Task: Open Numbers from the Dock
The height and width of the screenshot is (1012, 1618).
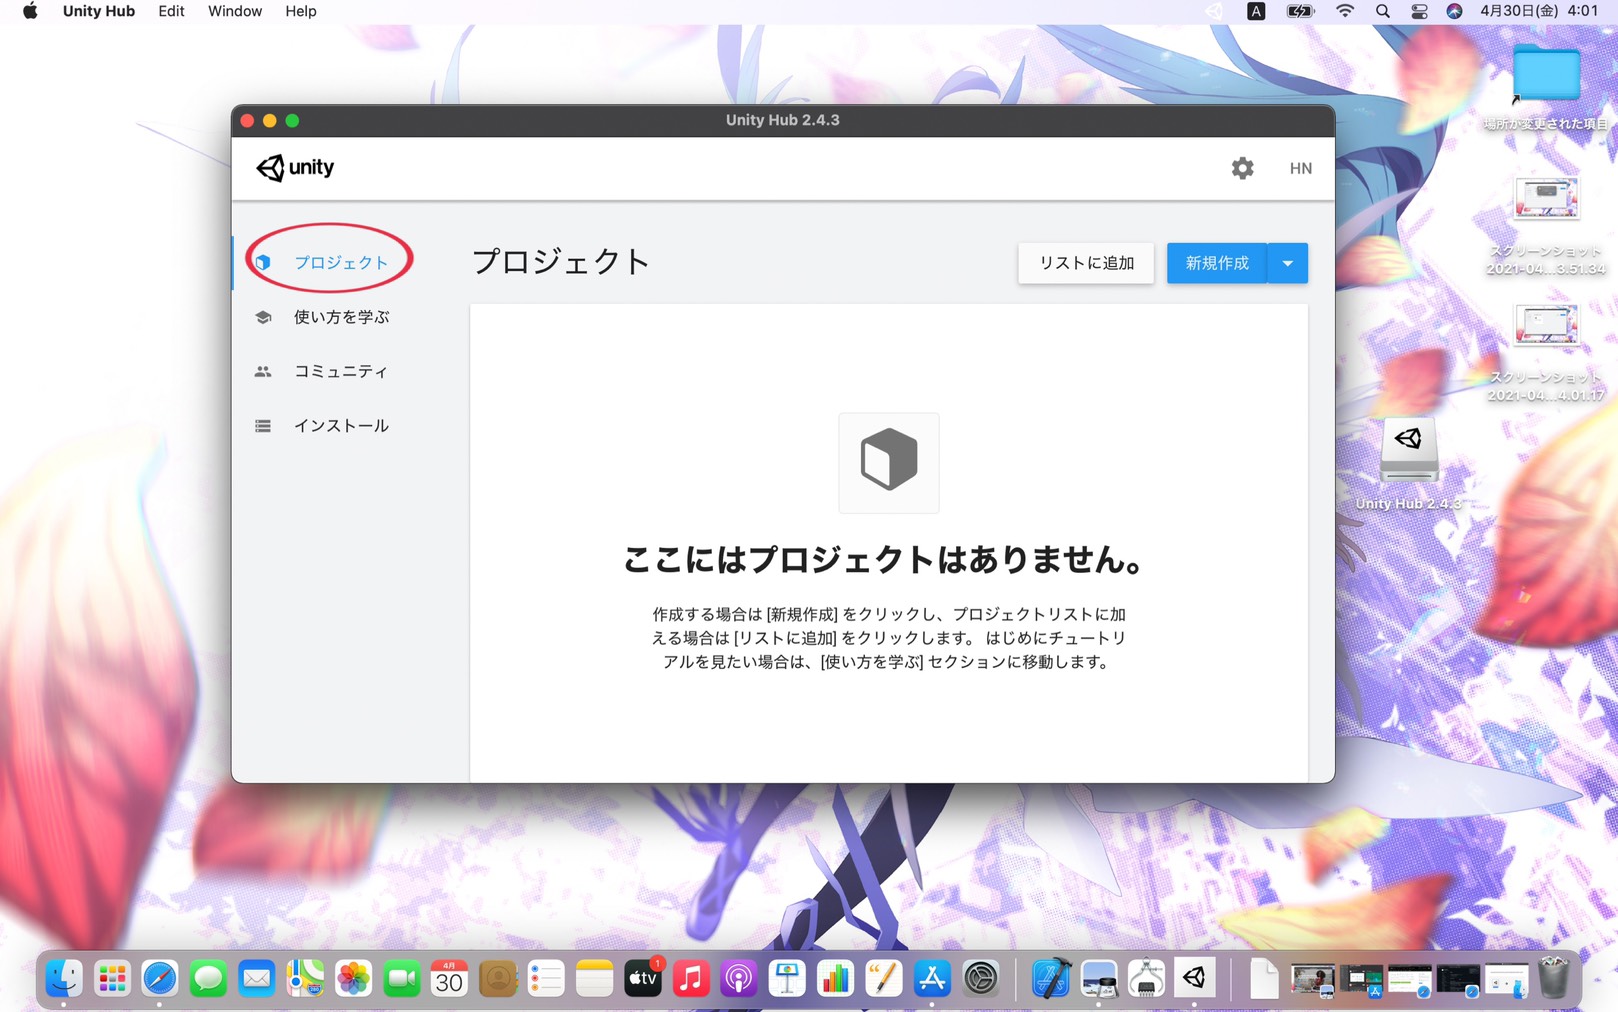Action: click(x=835, y=979)
